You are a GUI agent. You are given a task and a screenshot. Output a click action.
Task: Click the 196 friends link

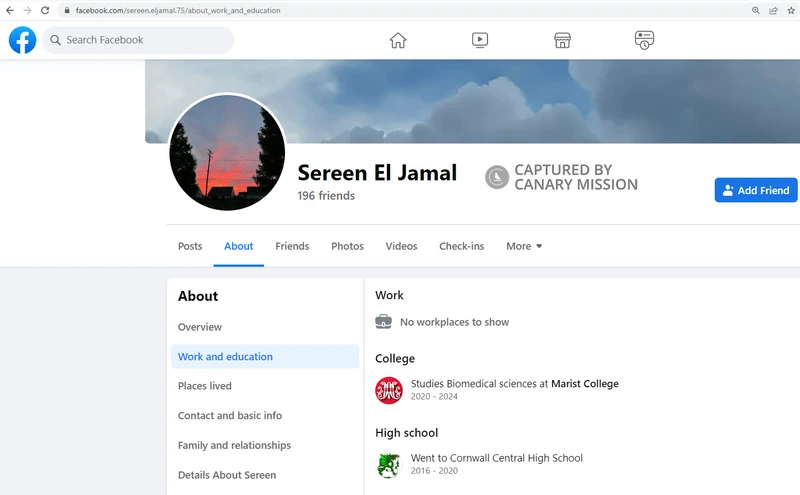(326, 195)
